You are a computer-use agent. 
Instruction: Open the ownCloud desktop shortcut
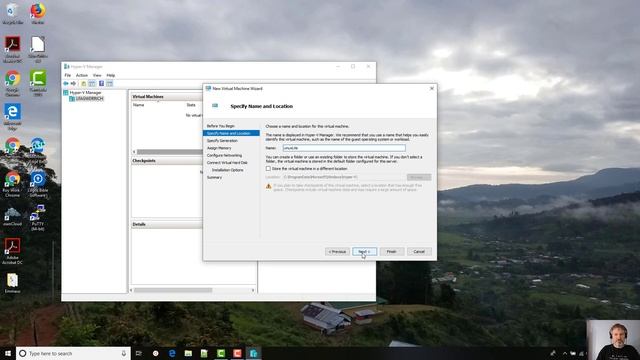(12, 217)
